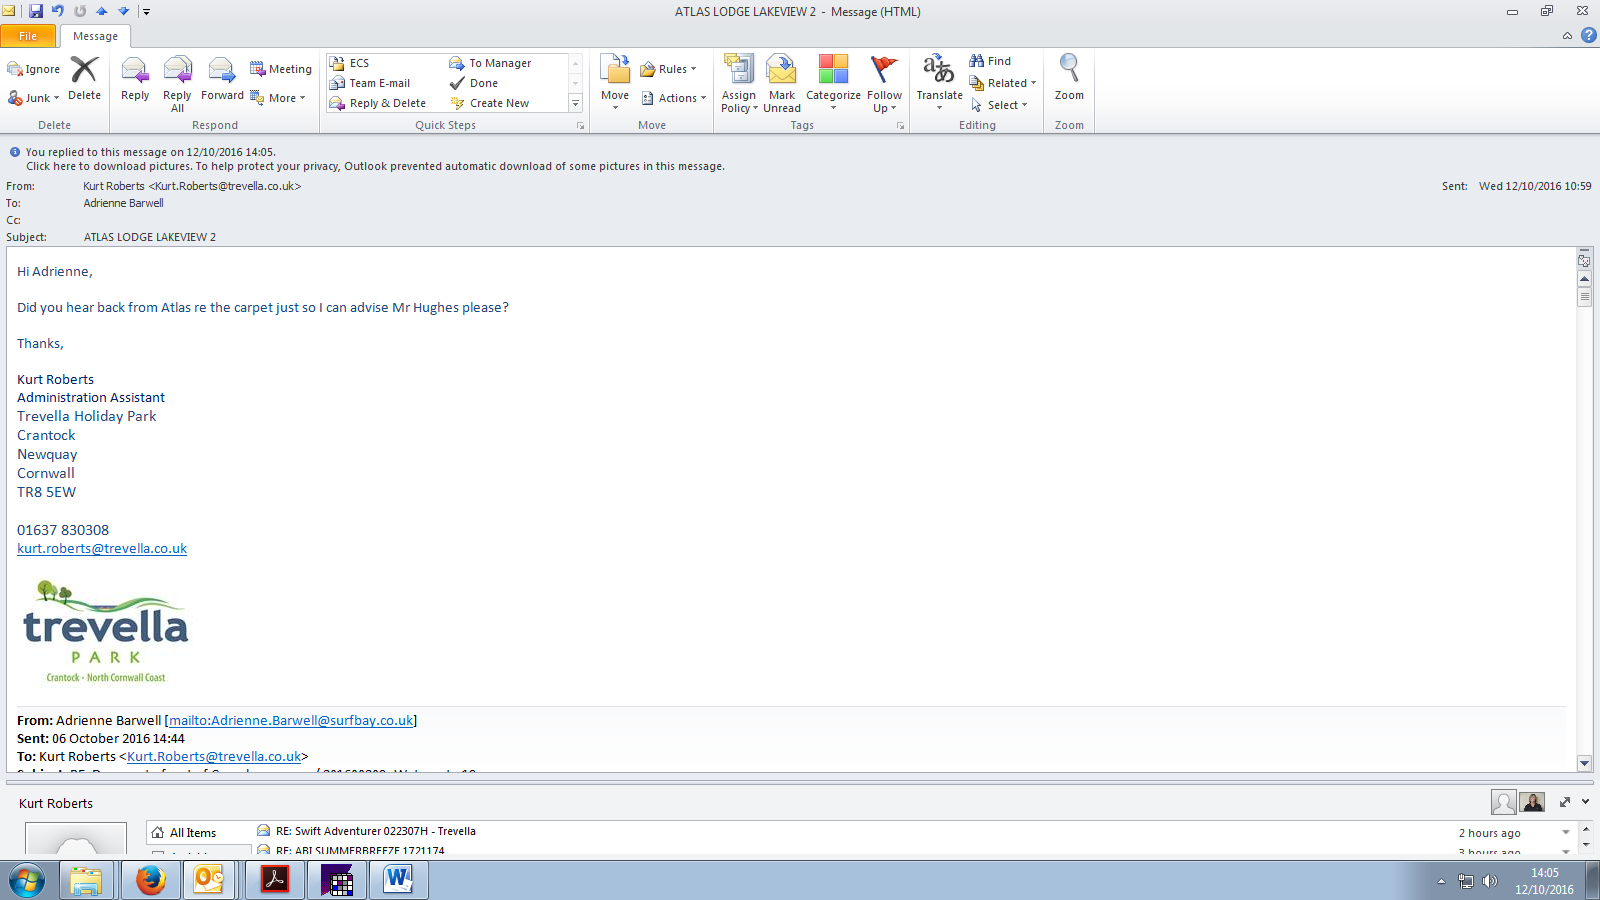The height and width of the screenshot is (900, 1600).
Task: Go to the next item arrow
Action: click(124, 11)
